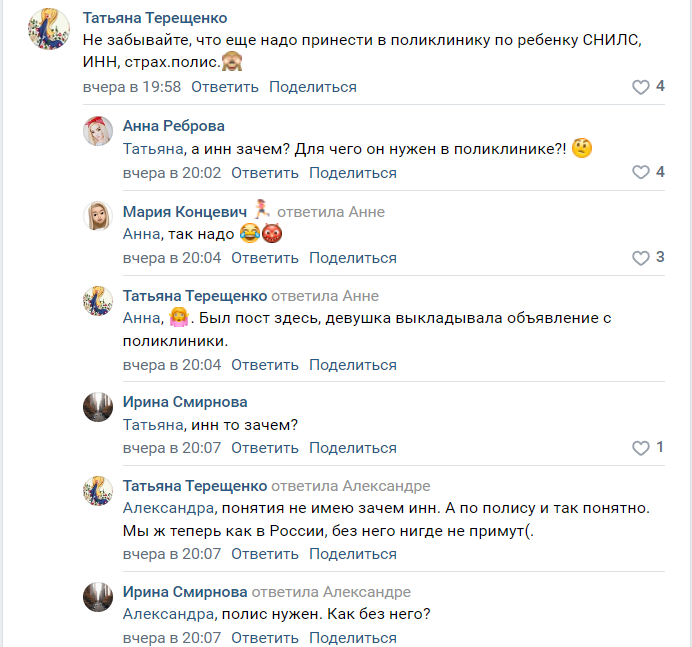This screenshot has height=647, width=692.
Task: Click "Татьяна" mention in Анна Реброва's comment
Action: (153, 148)
